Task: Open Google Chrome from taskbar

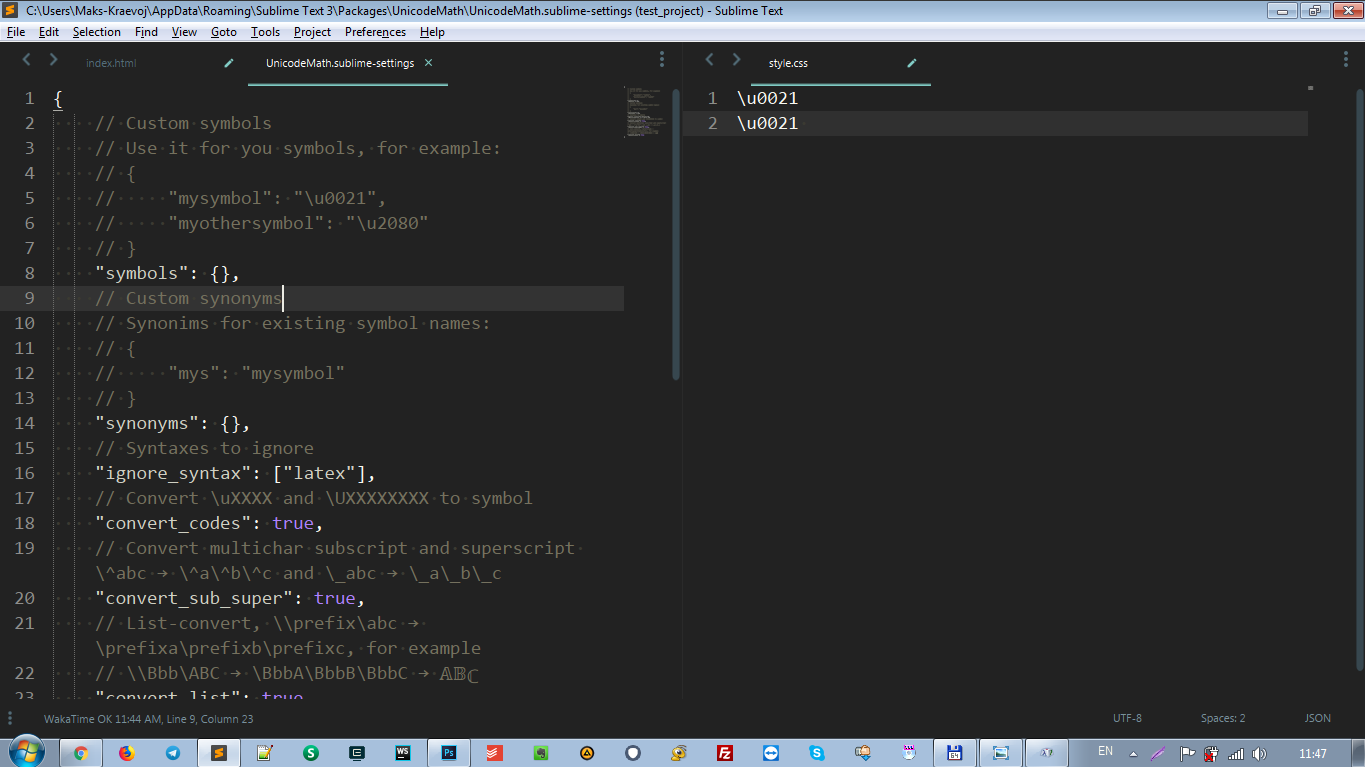Action: 80,753
